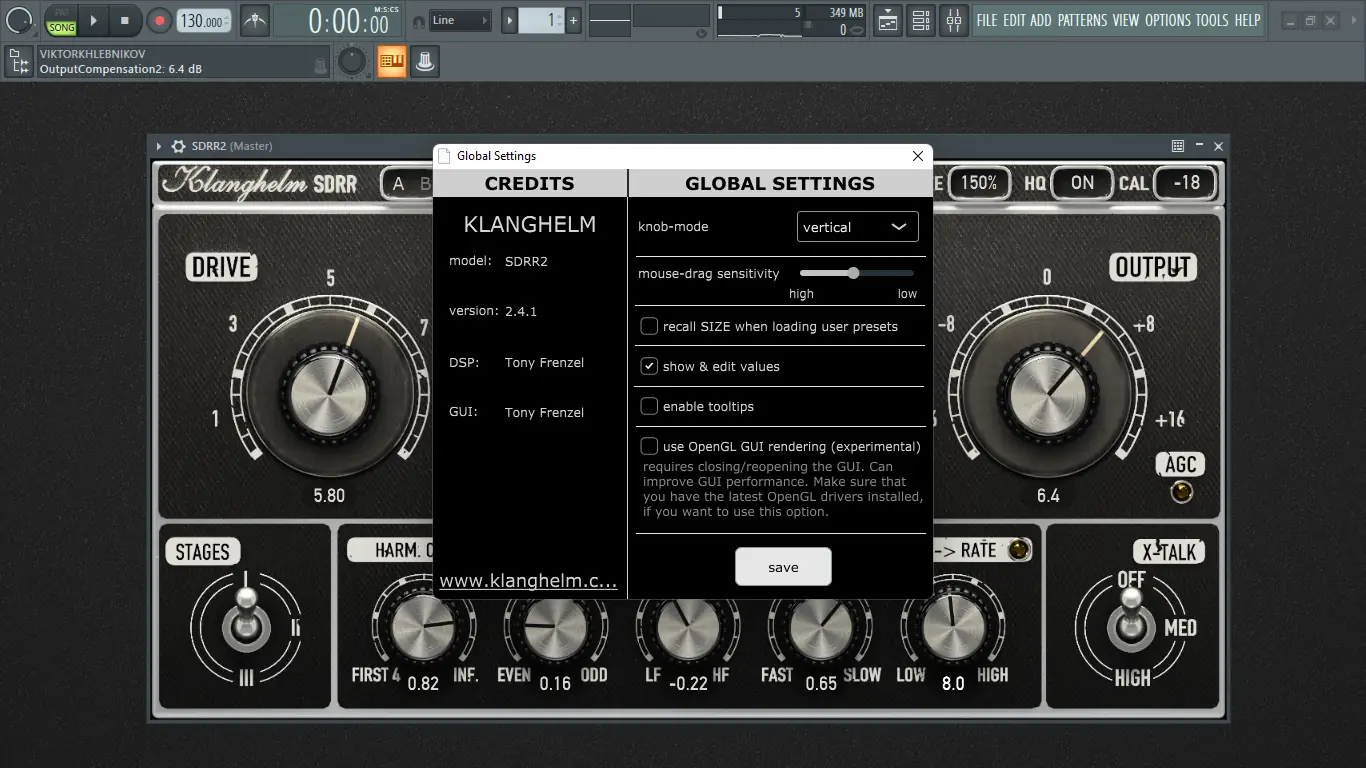Open the www.klanghelm.com link
1366x768 pixels.
(x=529, y=580)
